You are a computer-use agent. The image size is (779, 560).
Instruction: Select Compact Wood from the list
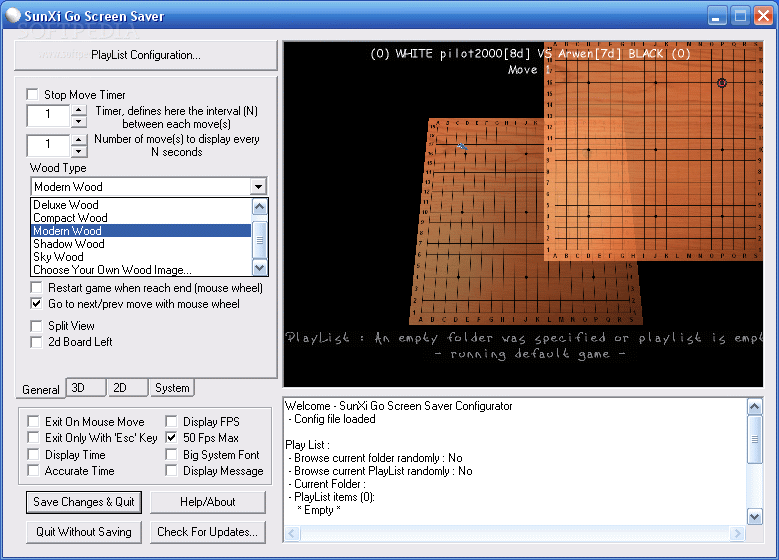coord(141,218)
